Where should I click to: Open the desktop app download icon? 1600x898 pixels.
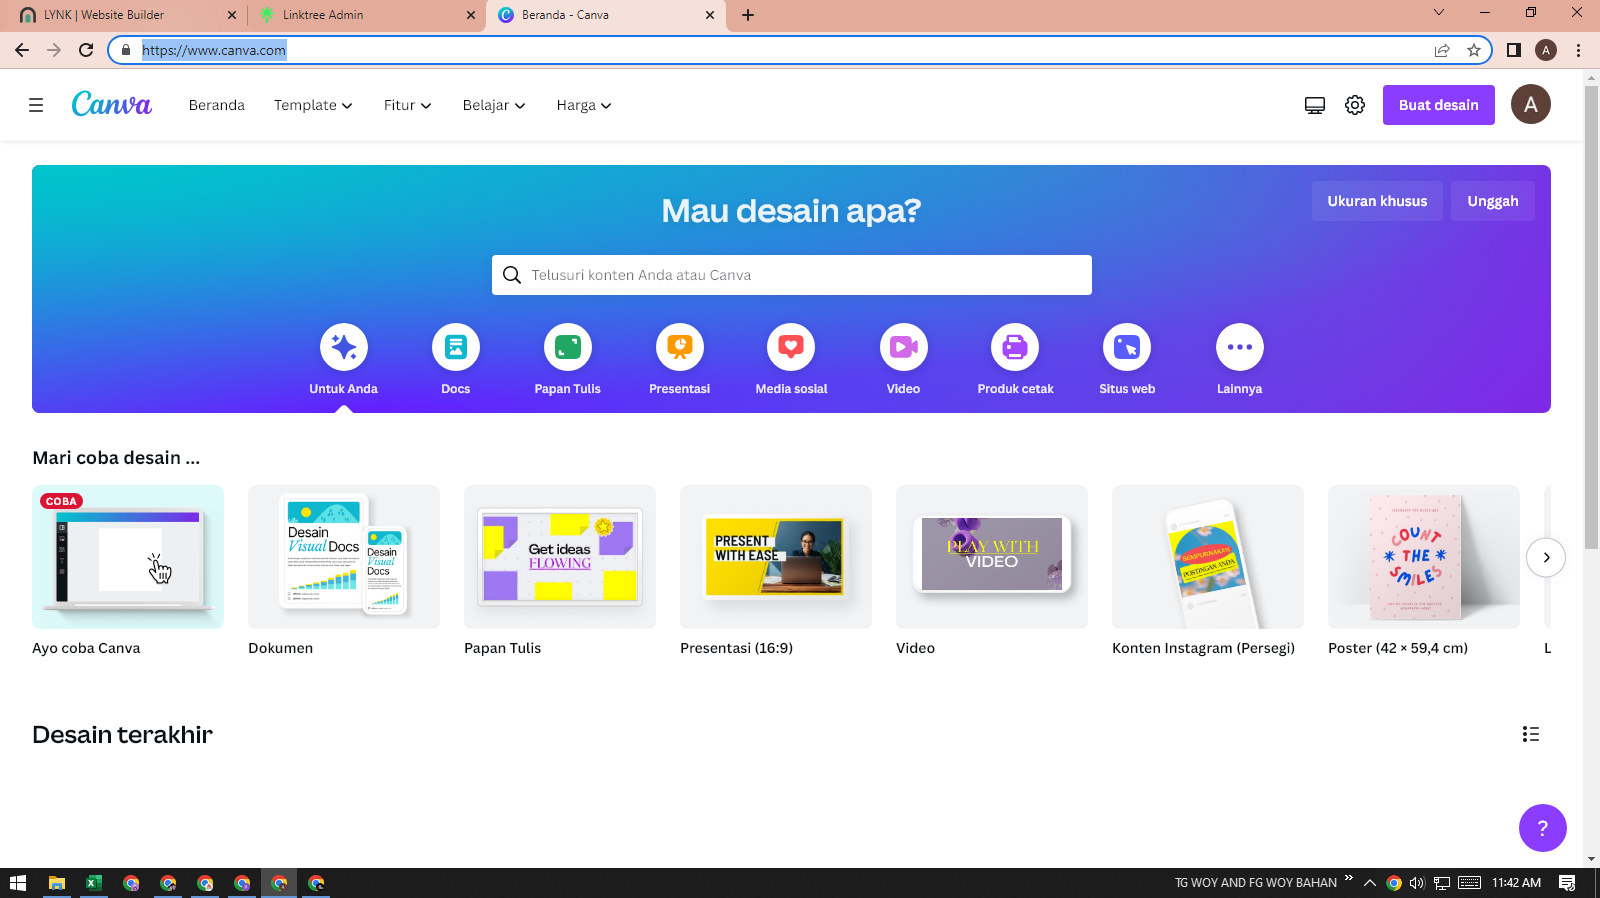point(1315,105)
